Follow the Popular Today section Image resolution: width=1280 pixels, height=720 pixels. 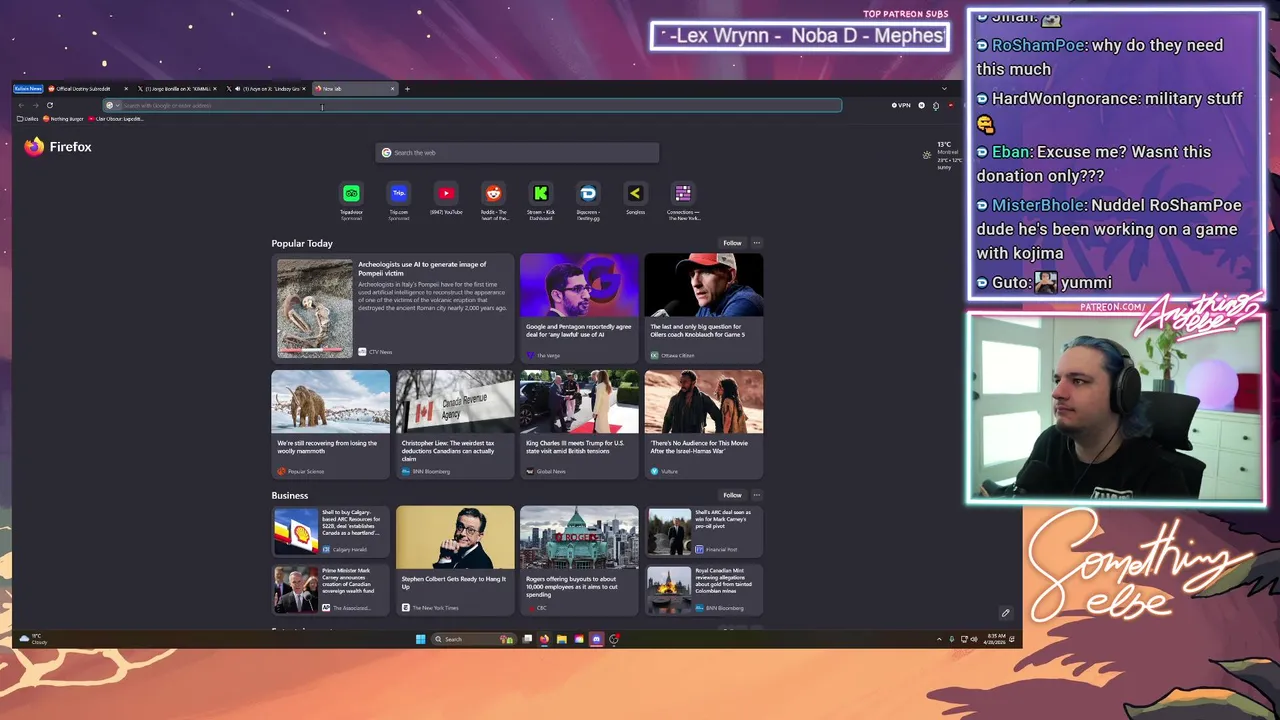point(732,243)
